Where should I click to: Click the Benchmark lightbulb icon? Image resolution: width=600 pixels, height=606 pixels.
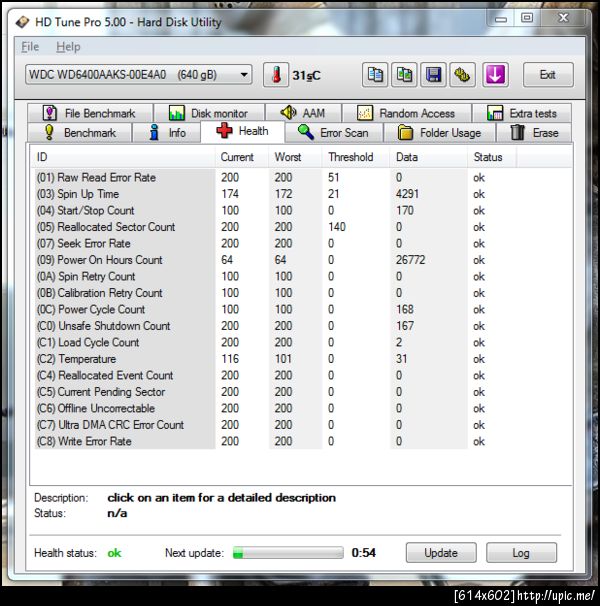49,132
